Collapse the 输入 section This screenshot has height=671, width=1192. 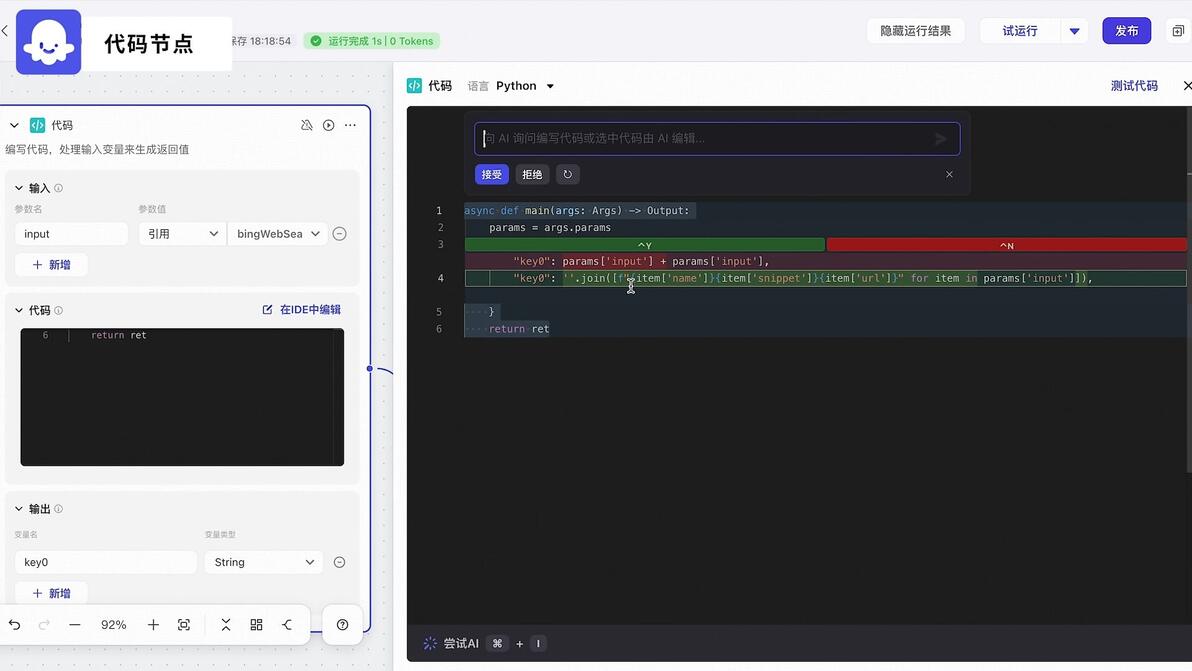(19, 188)
